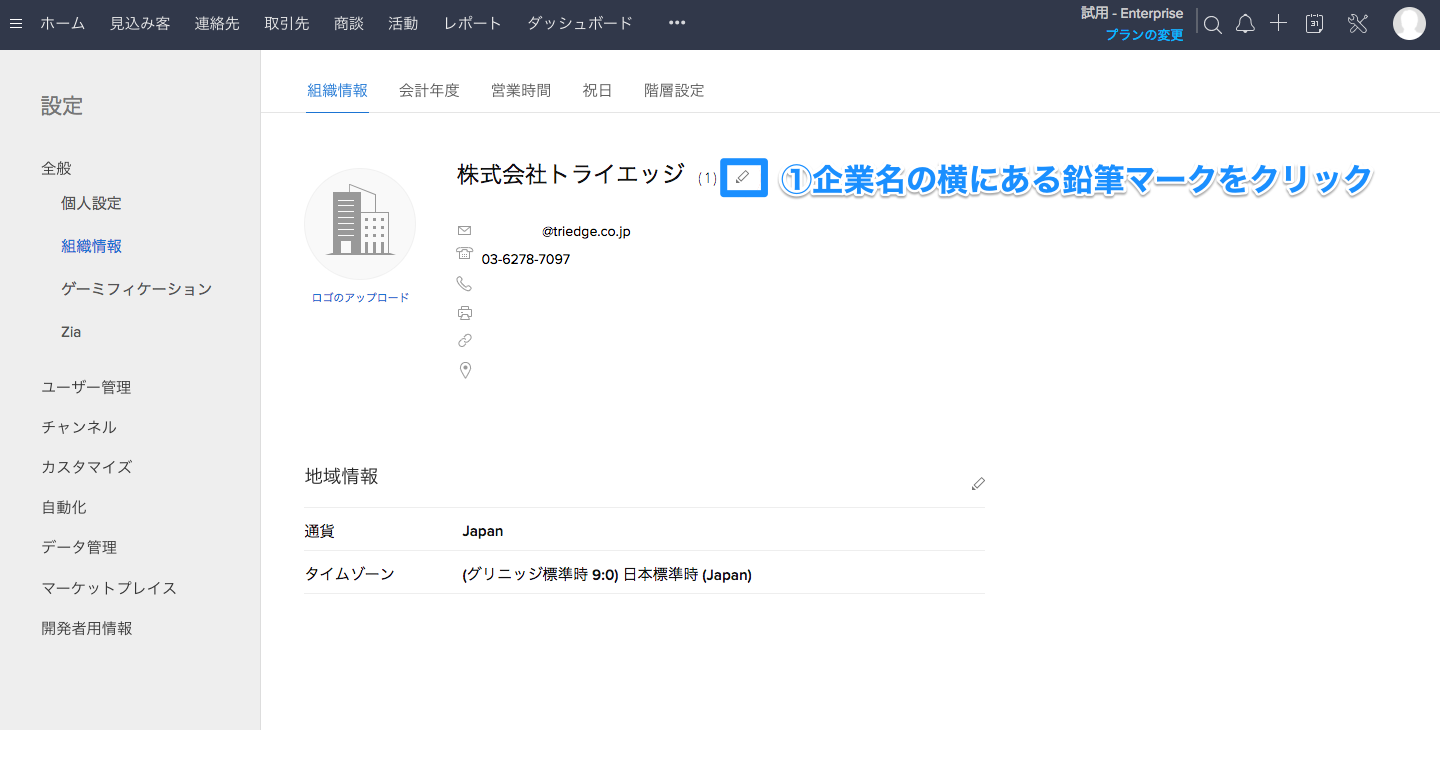Click phone number 03-6278-7097
The image size is (1440, 760).
(526, 259)
